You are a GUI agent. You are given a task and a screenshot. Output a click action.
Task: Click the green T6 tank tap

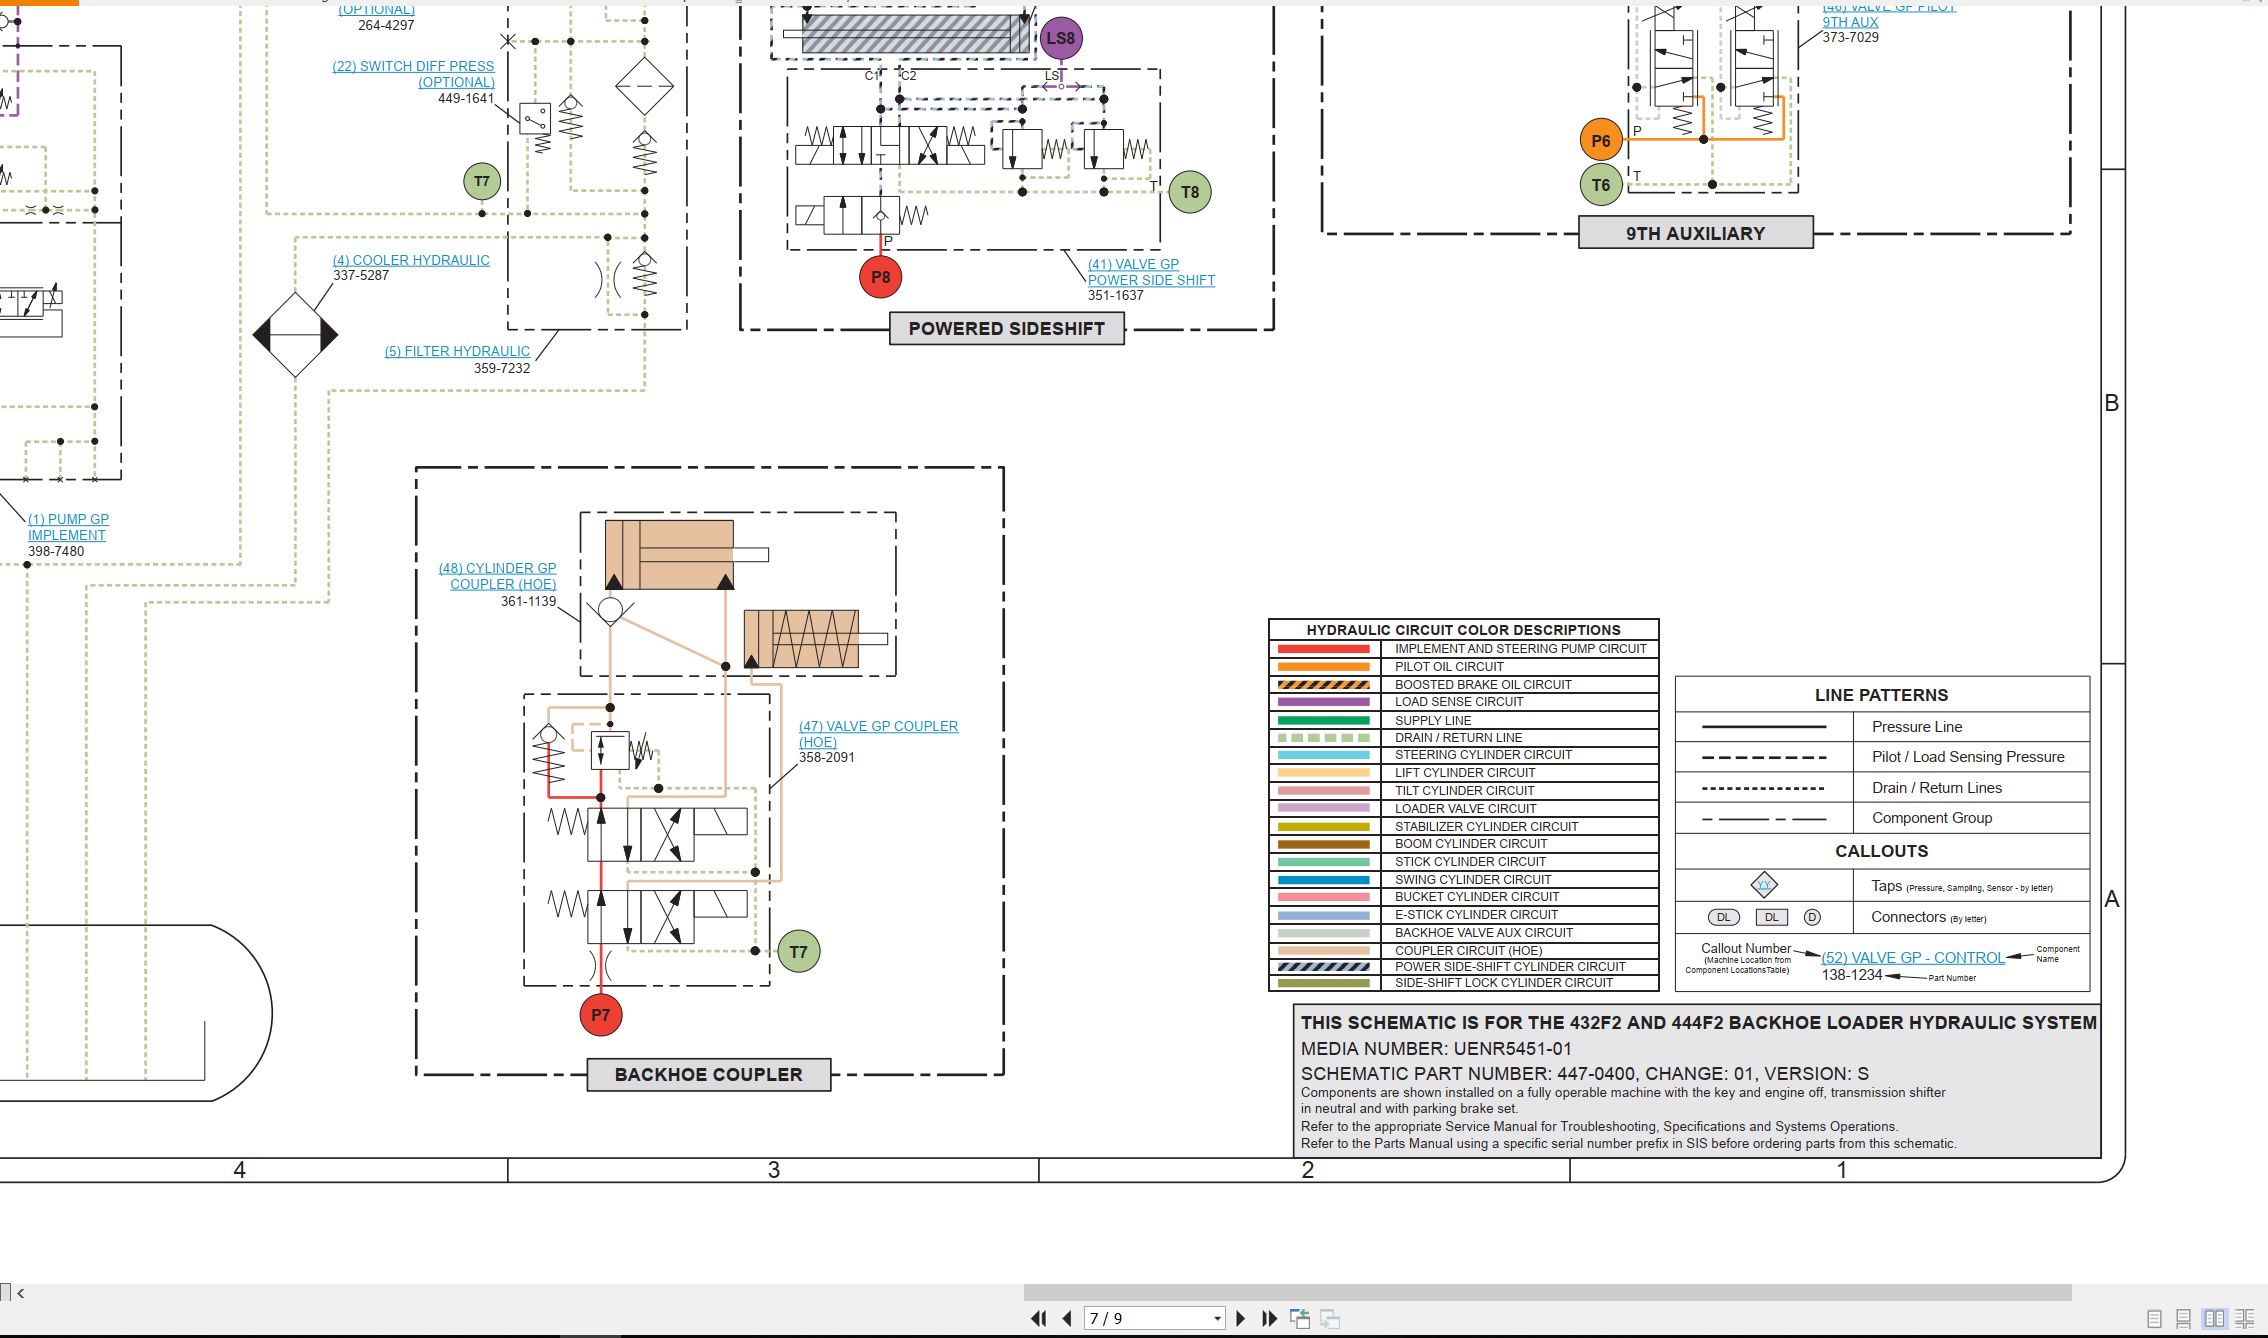point(1600,185)
